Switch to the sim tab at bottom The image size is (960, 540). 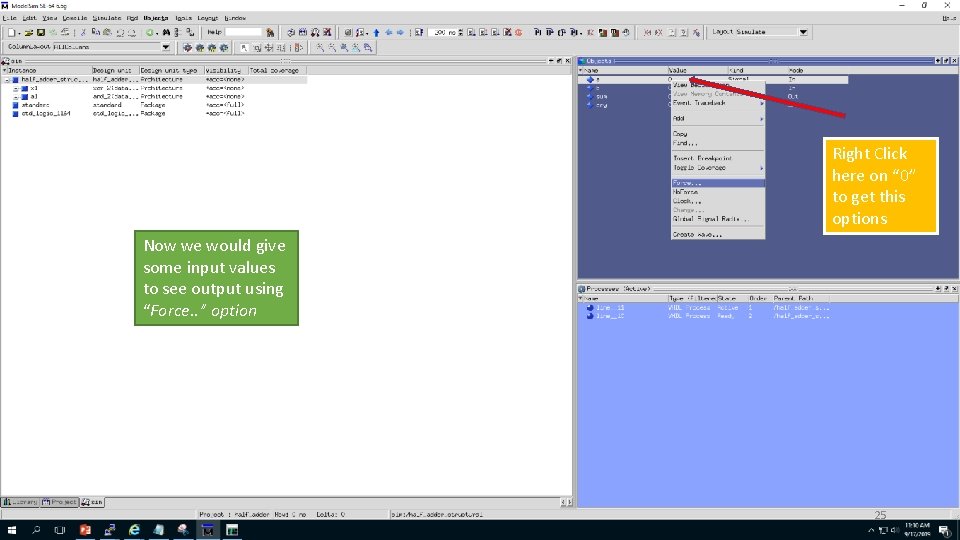point(92,502)
